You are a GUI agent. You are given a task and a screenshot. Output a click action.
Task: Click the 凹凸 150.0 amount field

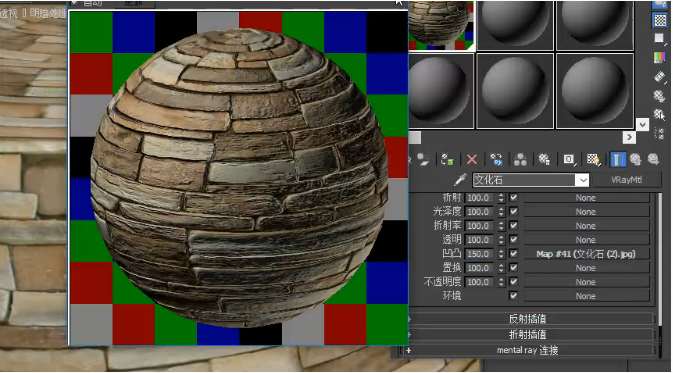(x=480, y=254)
